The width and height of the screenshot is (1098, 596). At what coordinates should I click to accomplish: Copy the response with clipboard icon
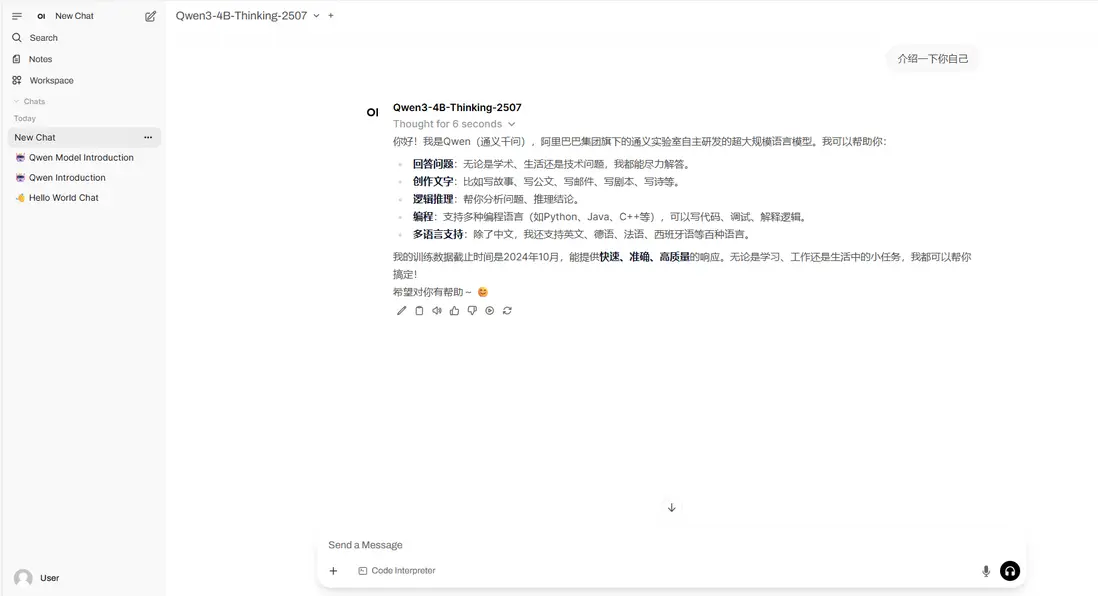click(x=419, y=311)
